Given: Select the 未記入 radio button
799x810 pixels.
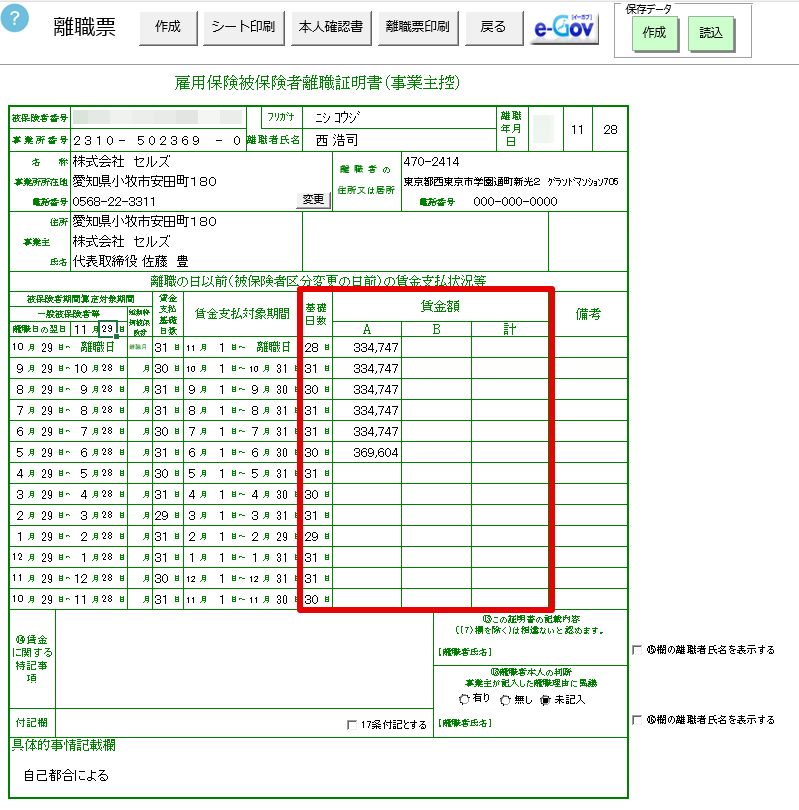Looking at the screenshot, I should [545, 700].
